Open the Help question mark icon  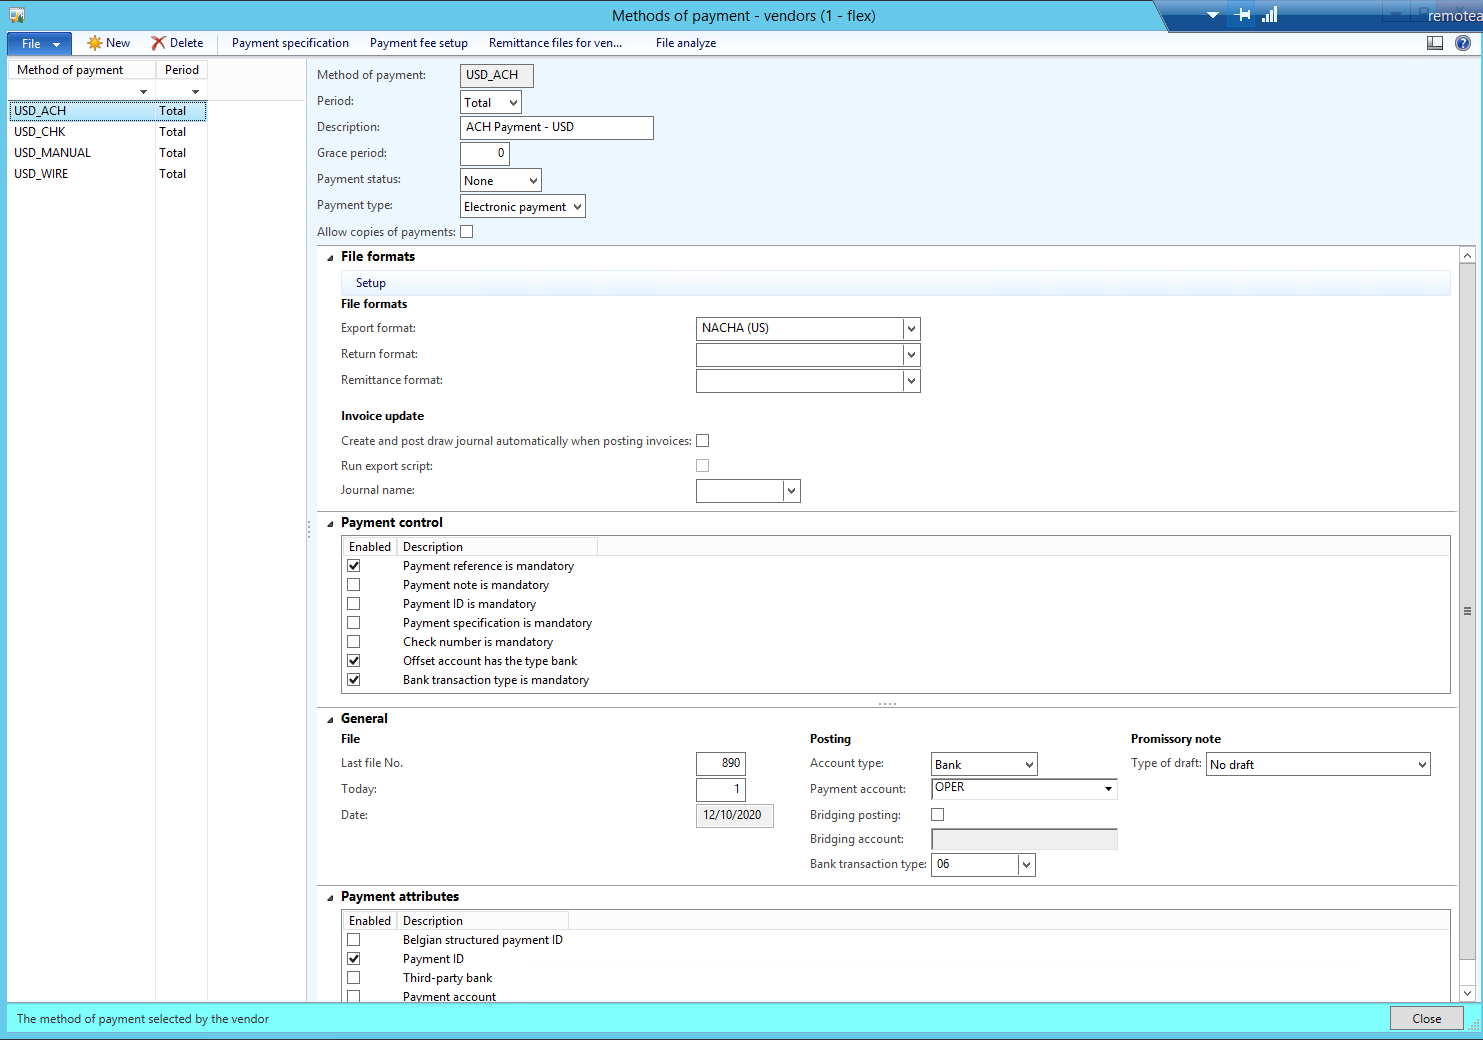pyautogui.click(x=1462, y=43)
